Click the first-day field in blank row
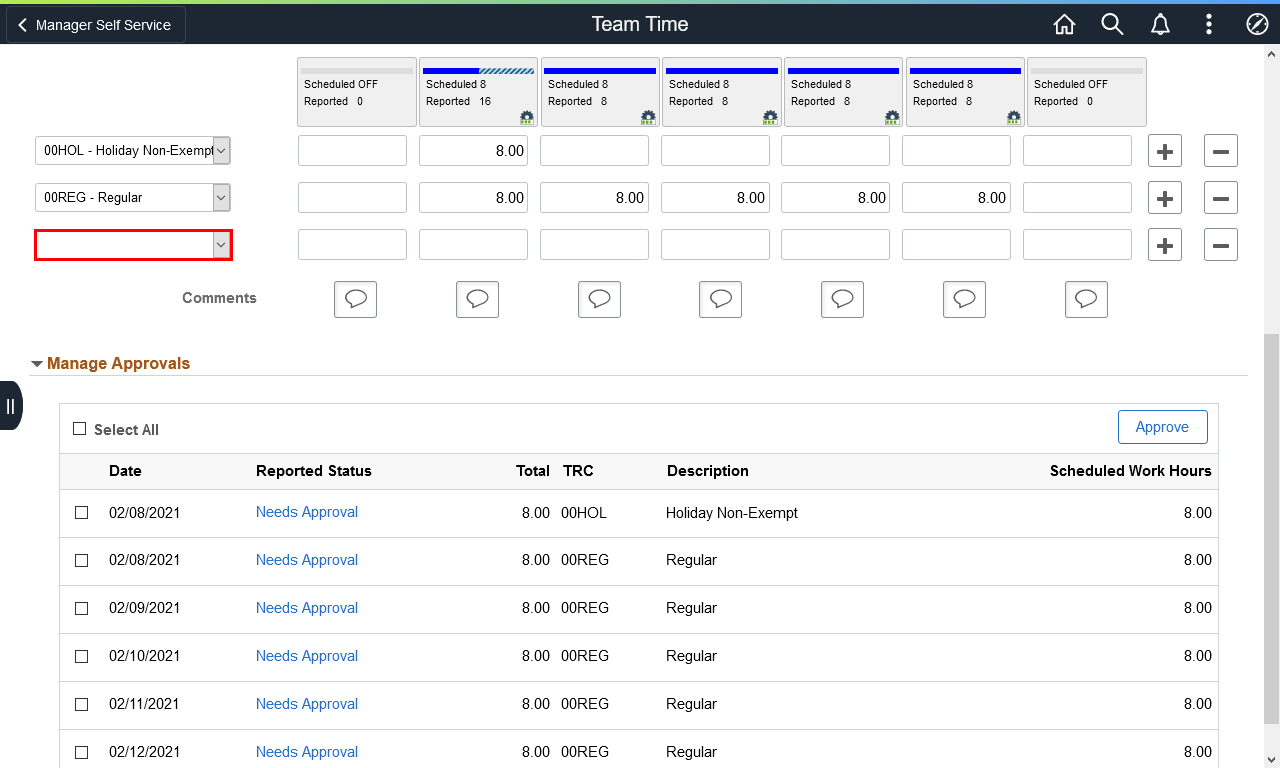Image resolution: width=1280 pixels, height=768 pixels. (352, 245)
